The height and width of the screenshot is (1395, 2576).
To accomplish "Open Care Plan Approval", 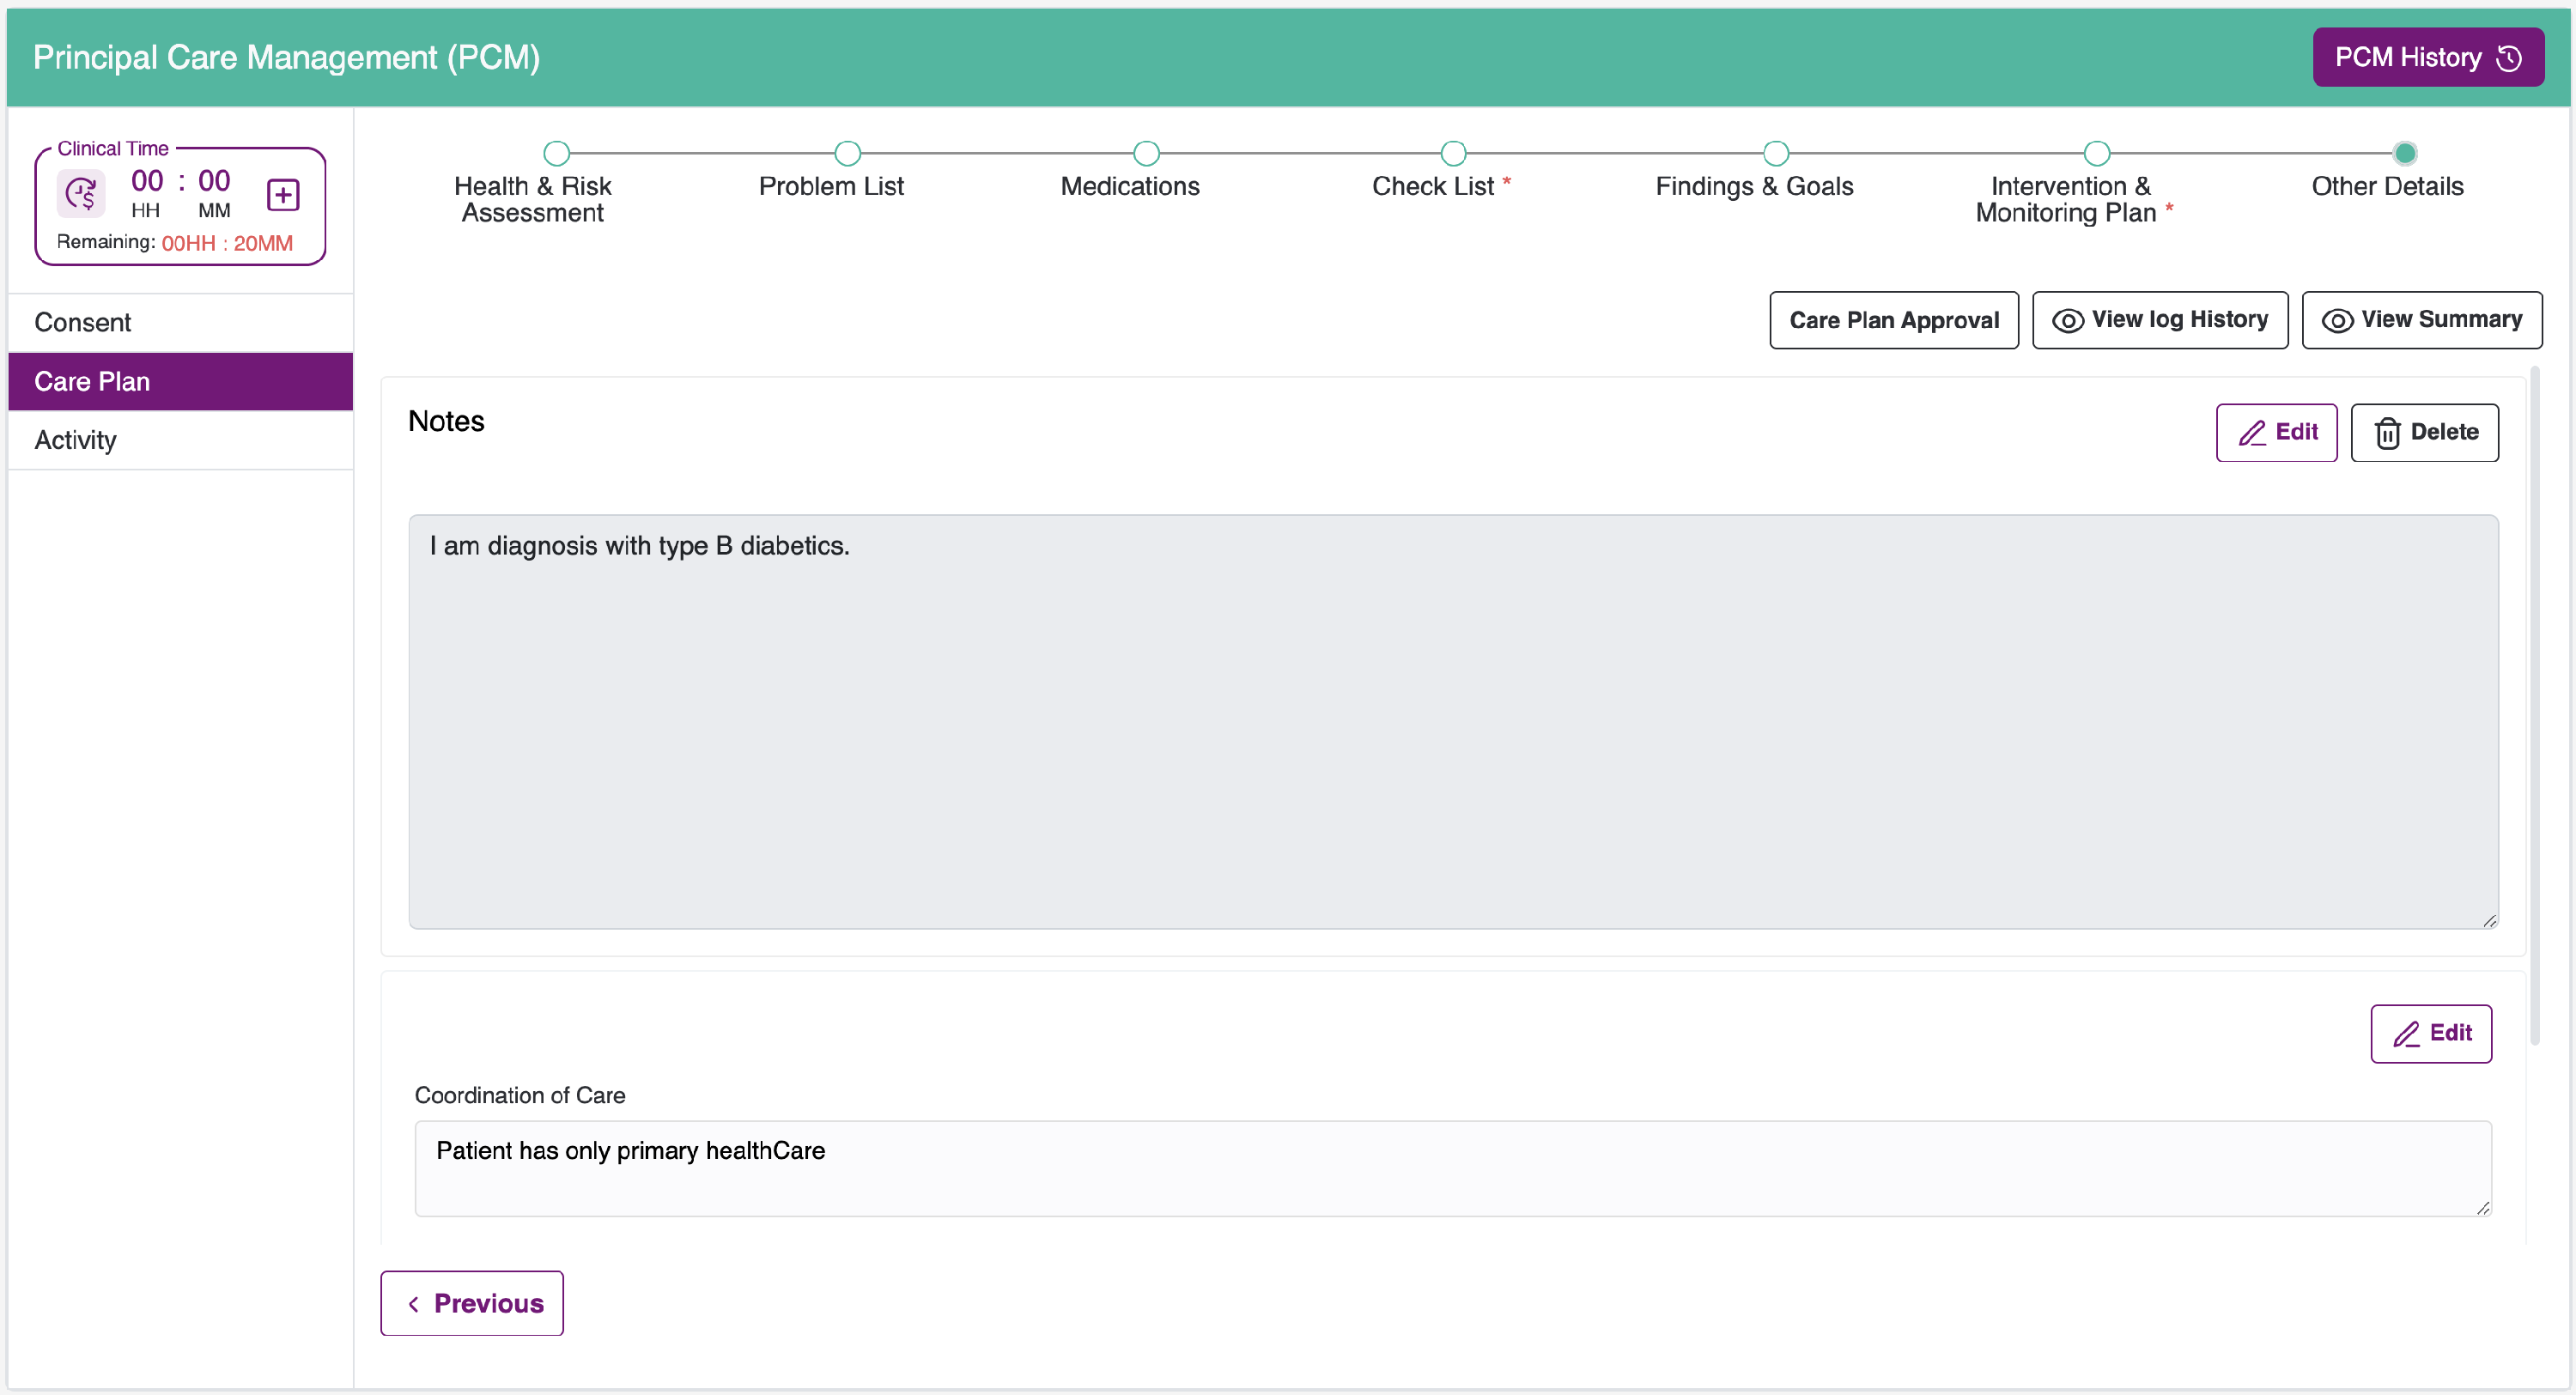I will 1893,321.
